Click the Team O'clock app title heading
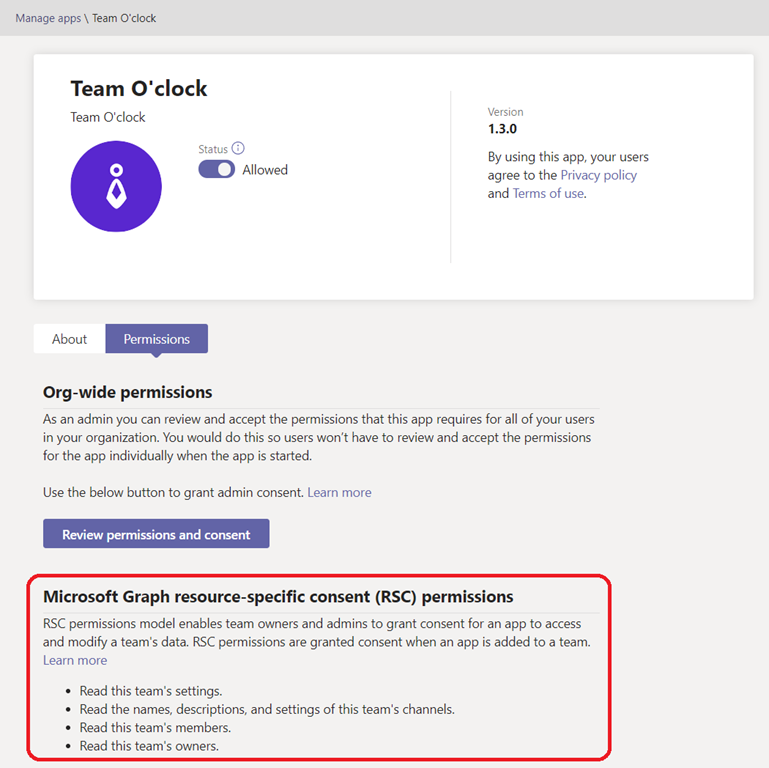 [x=139, y=88]
